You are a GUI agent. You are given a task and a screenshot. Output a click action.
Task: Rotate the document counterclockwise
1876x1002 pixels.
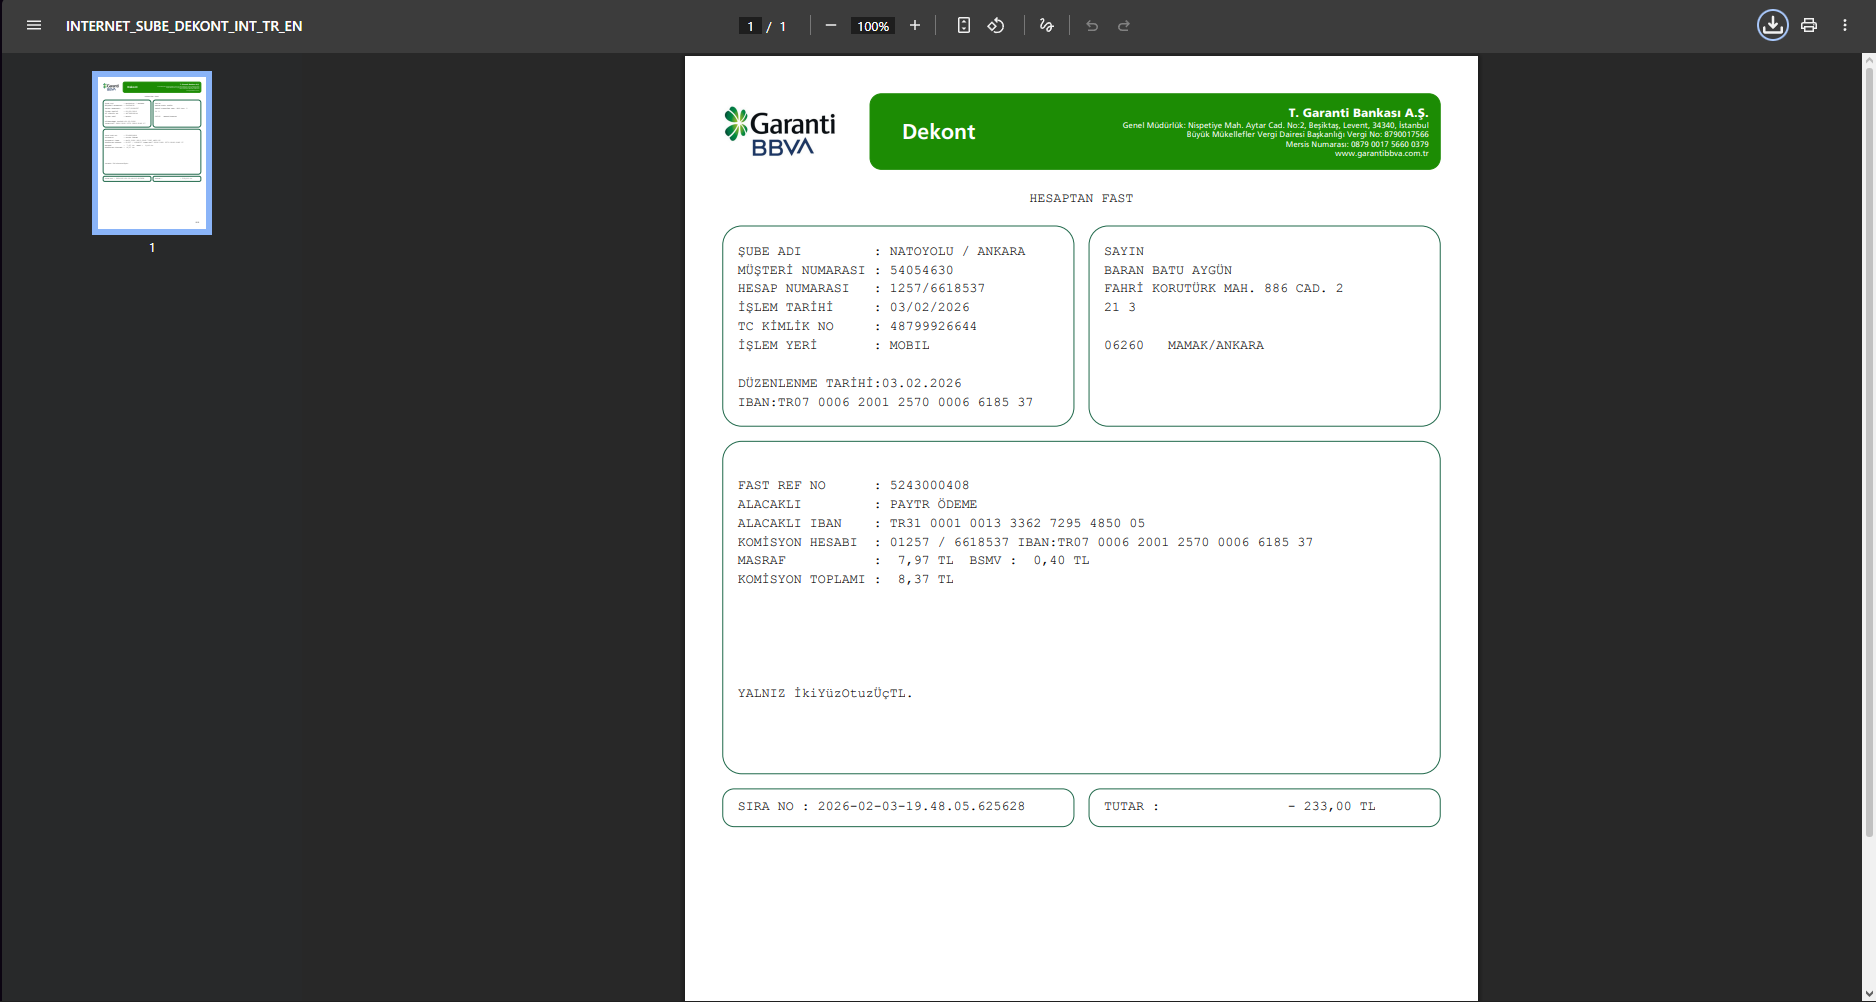(996, 26)
